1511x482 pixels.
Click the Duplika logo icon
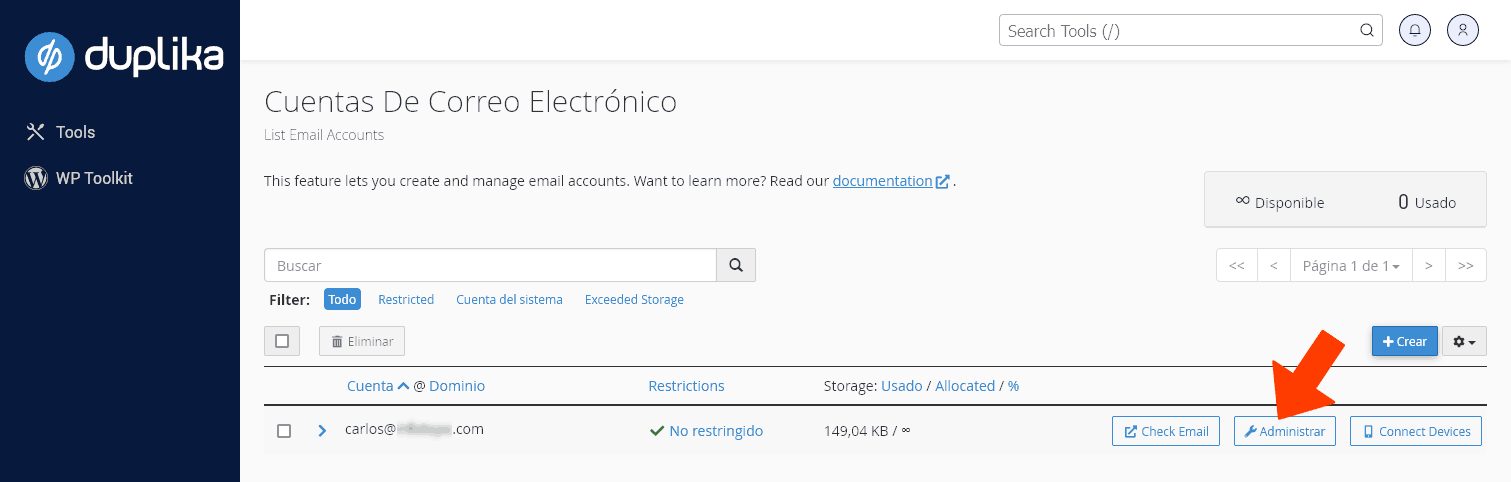tap(50, 57)
